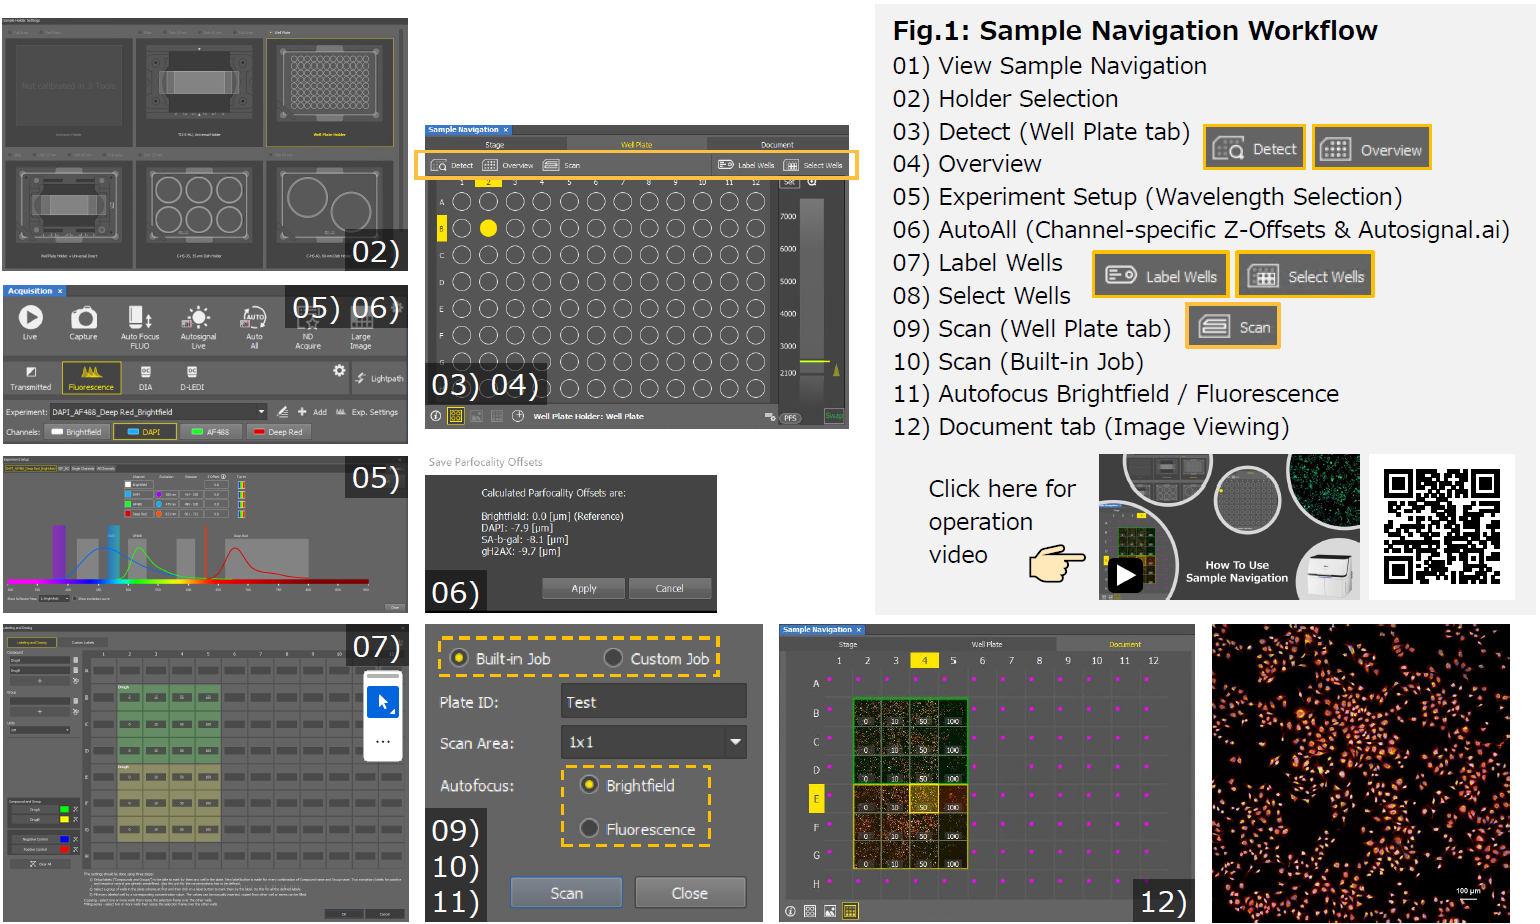Apply the calculated parfocality offsets
The width and height of the screenshot is (1540, 924).
point(584,588)
